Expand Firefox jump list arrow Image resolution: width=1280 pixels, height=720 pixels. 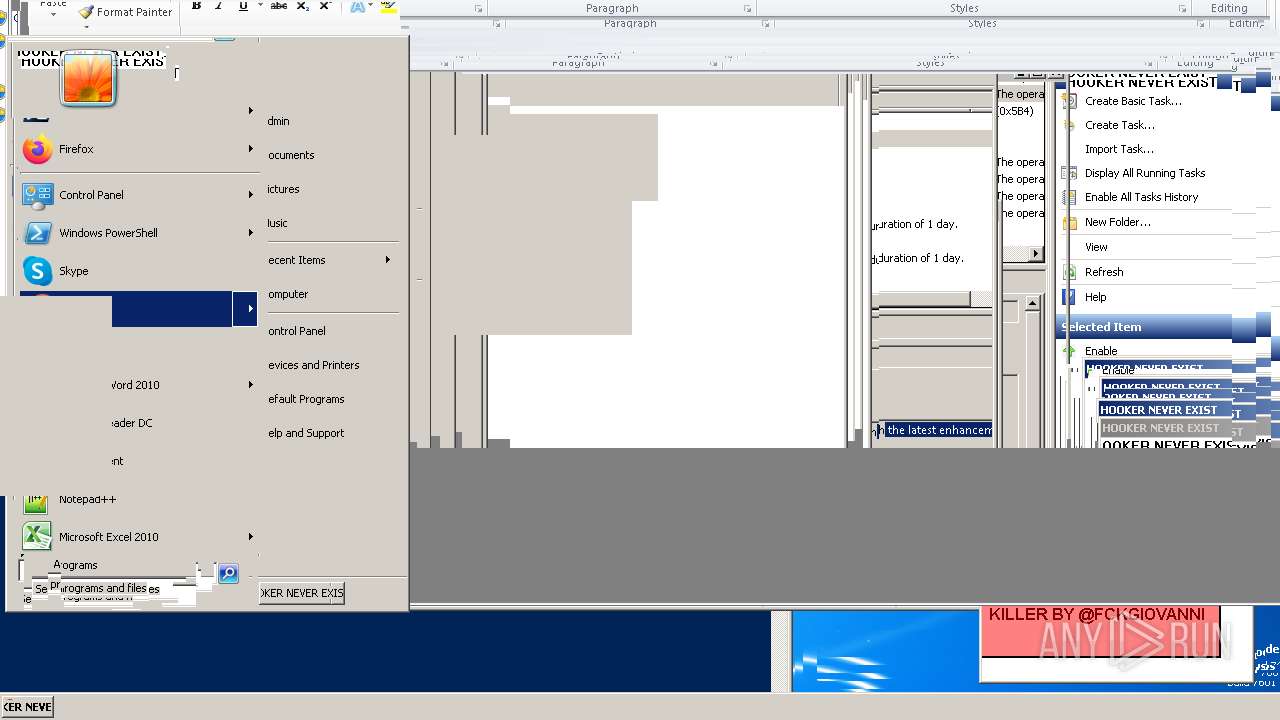click(x=251, y=149)
